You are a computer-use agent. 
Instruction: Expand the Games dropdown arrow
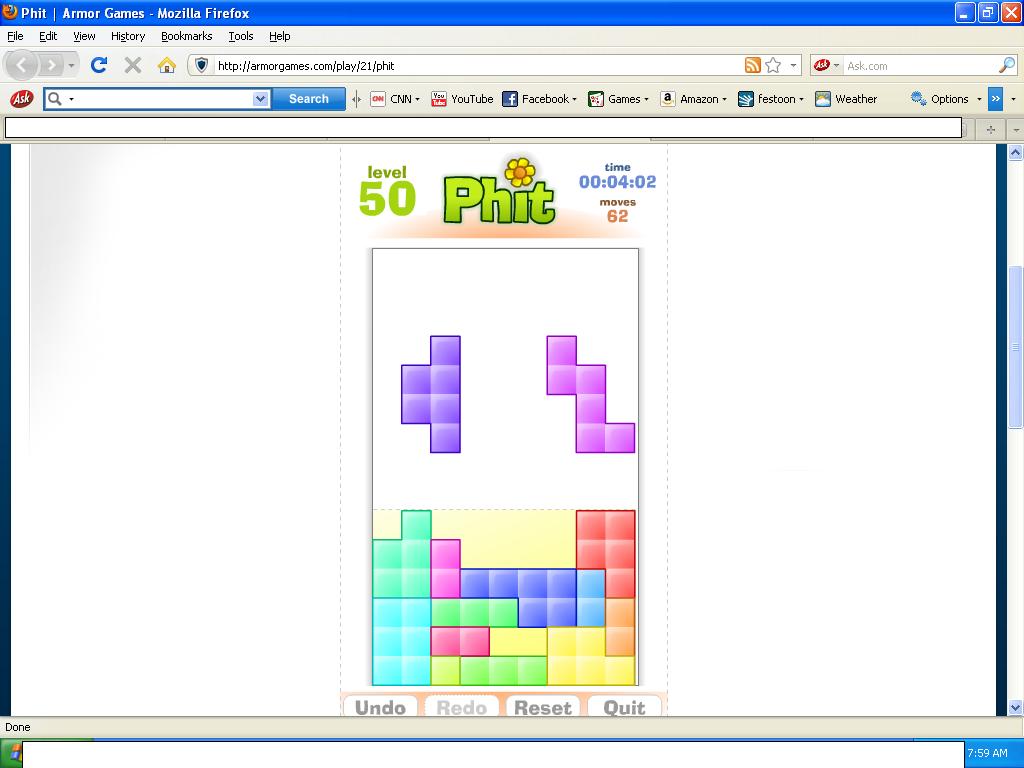(647, 99)
